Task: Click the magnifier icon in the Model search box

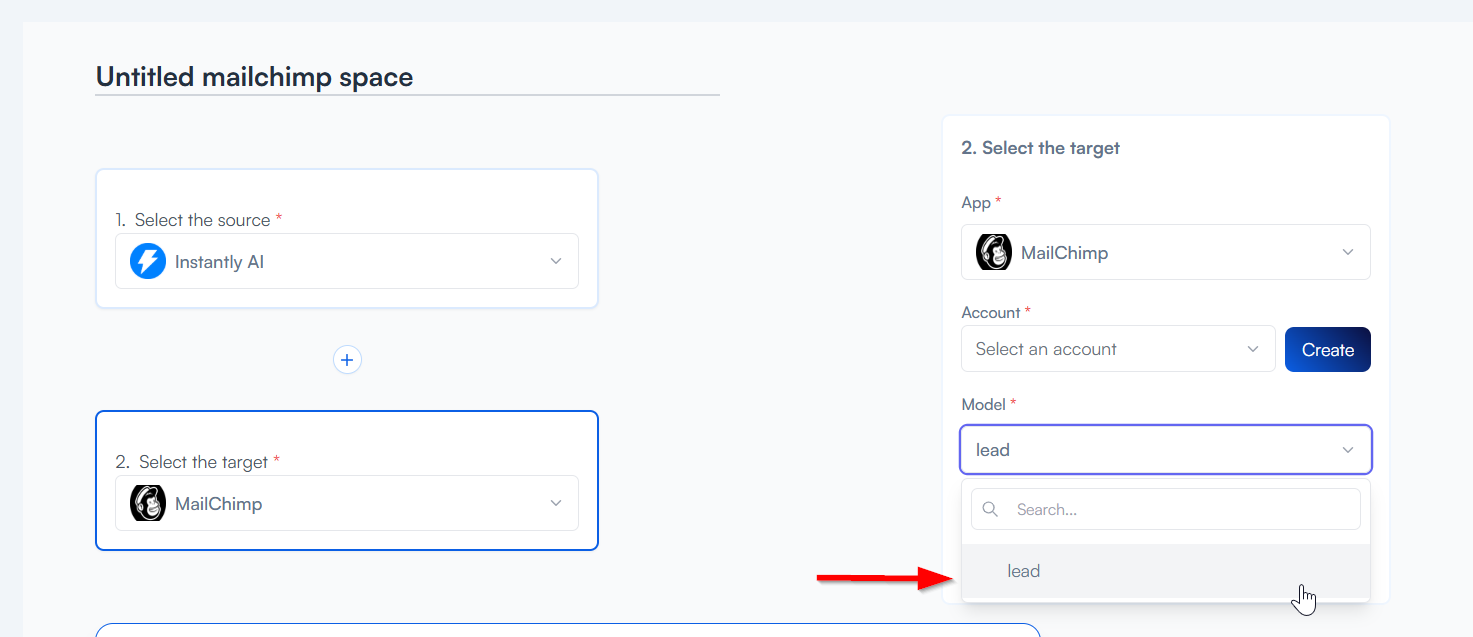Action: [x=991, y=510]
